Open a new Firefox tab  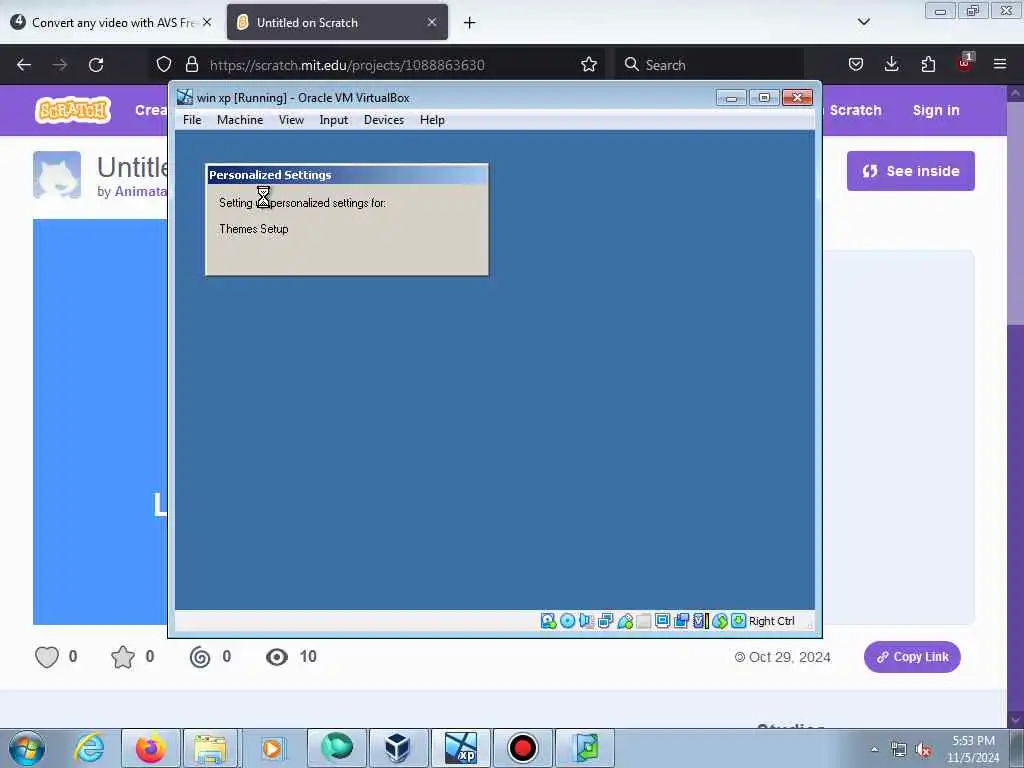point(469,23)
